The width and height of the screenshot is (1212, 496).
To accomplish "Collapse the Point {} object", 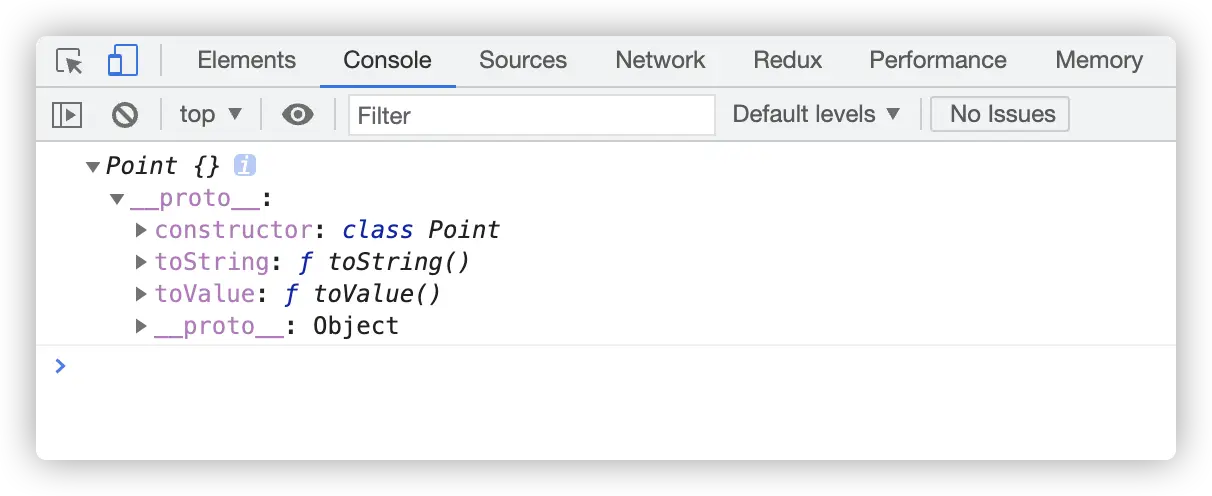I will pyautogui.click(x=93, y=167).
